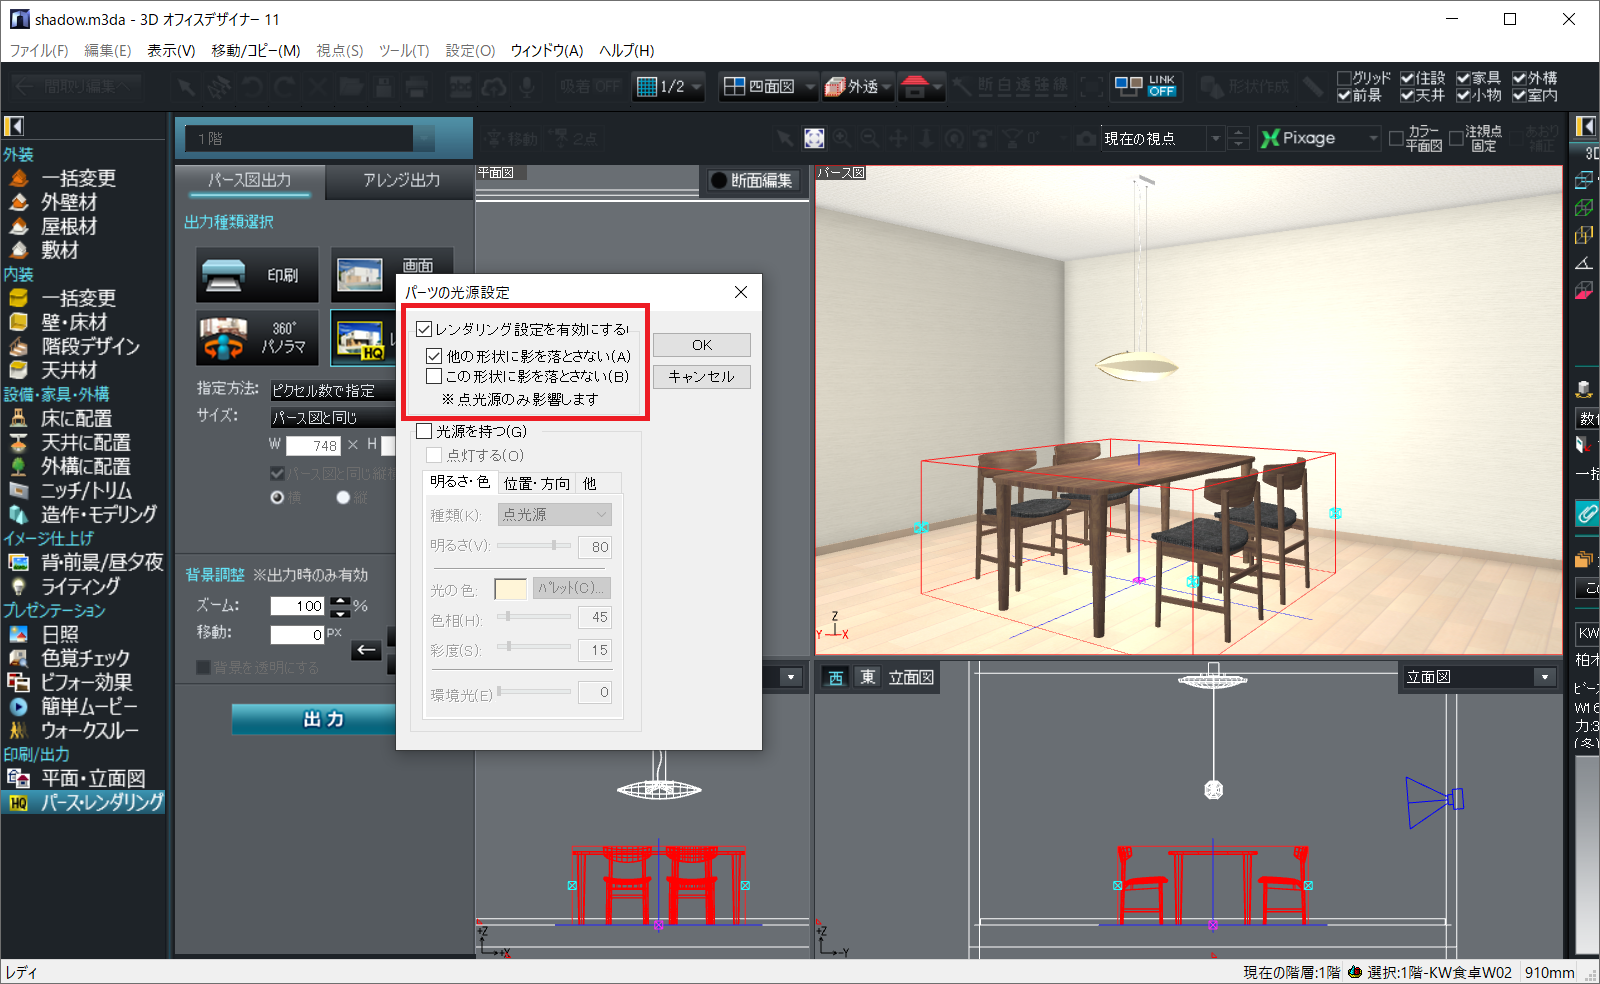Enable この形状に影を落とさない(B) checkbox

pyautogui.click(x=434, y=377)
